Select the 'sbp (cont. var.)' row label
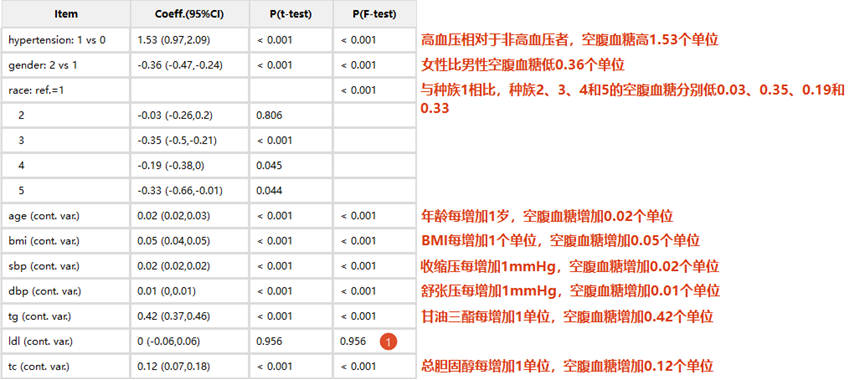 (x=44, y=266)
